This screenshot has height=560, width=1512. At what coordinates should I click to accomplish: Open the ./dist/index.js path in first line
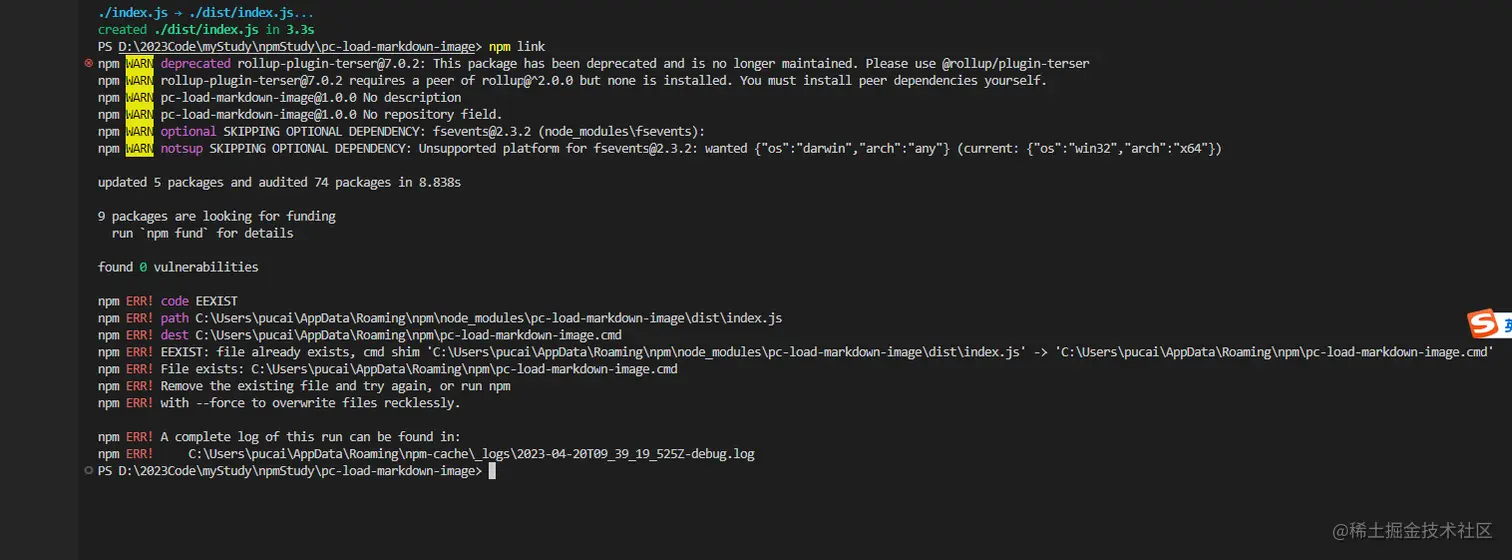245,13
